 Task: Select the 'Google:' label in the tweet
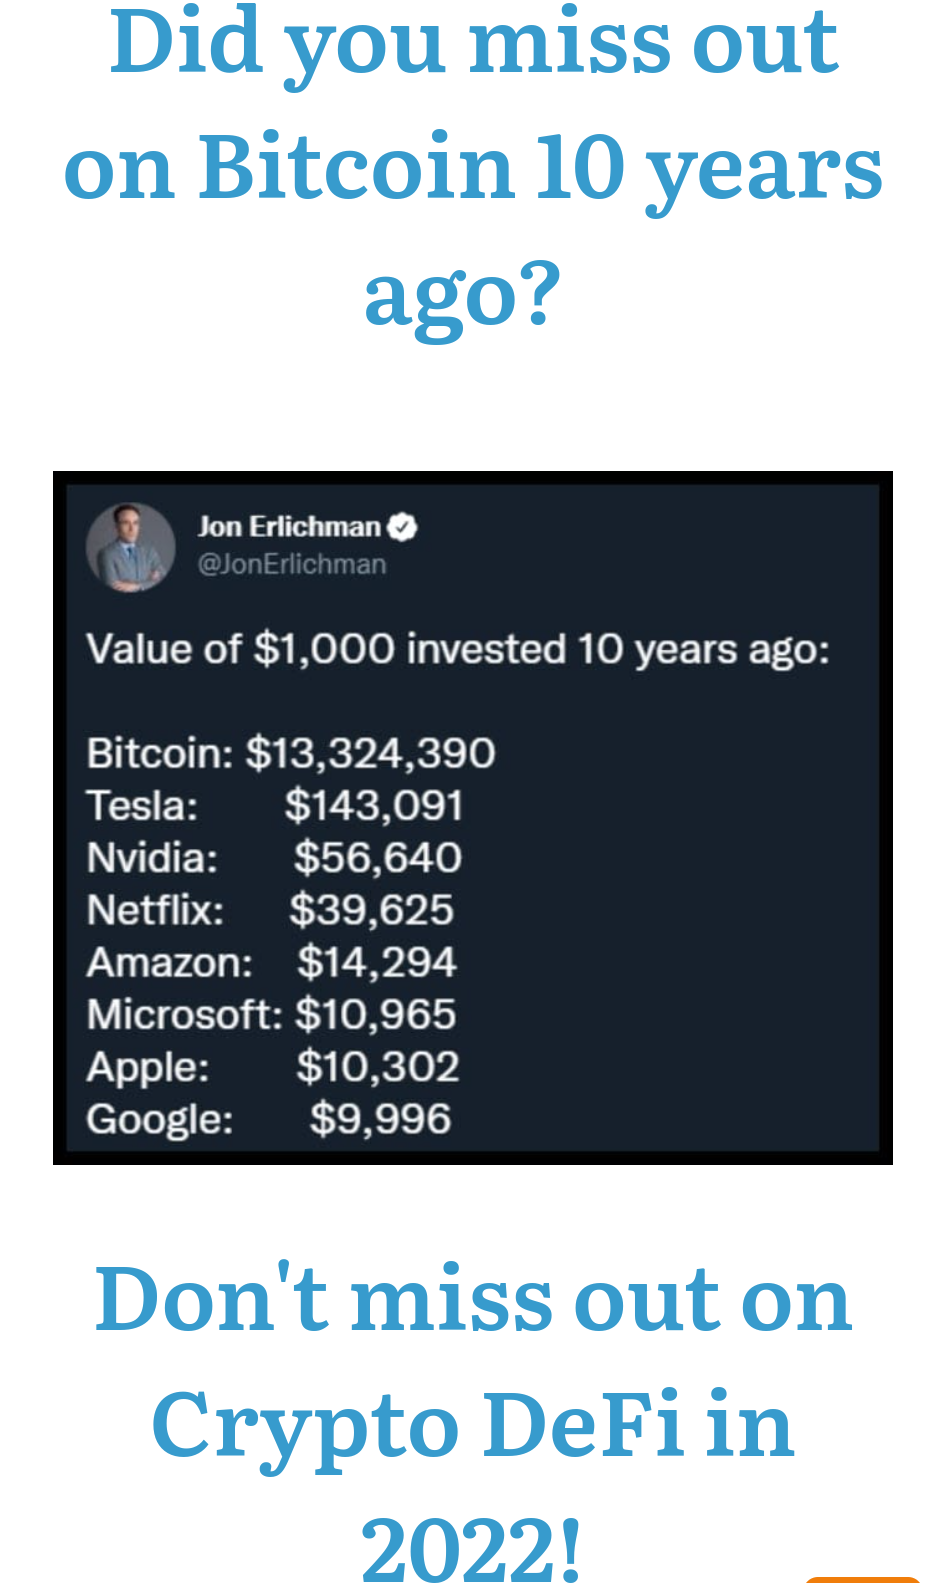tap(160, 1119)
